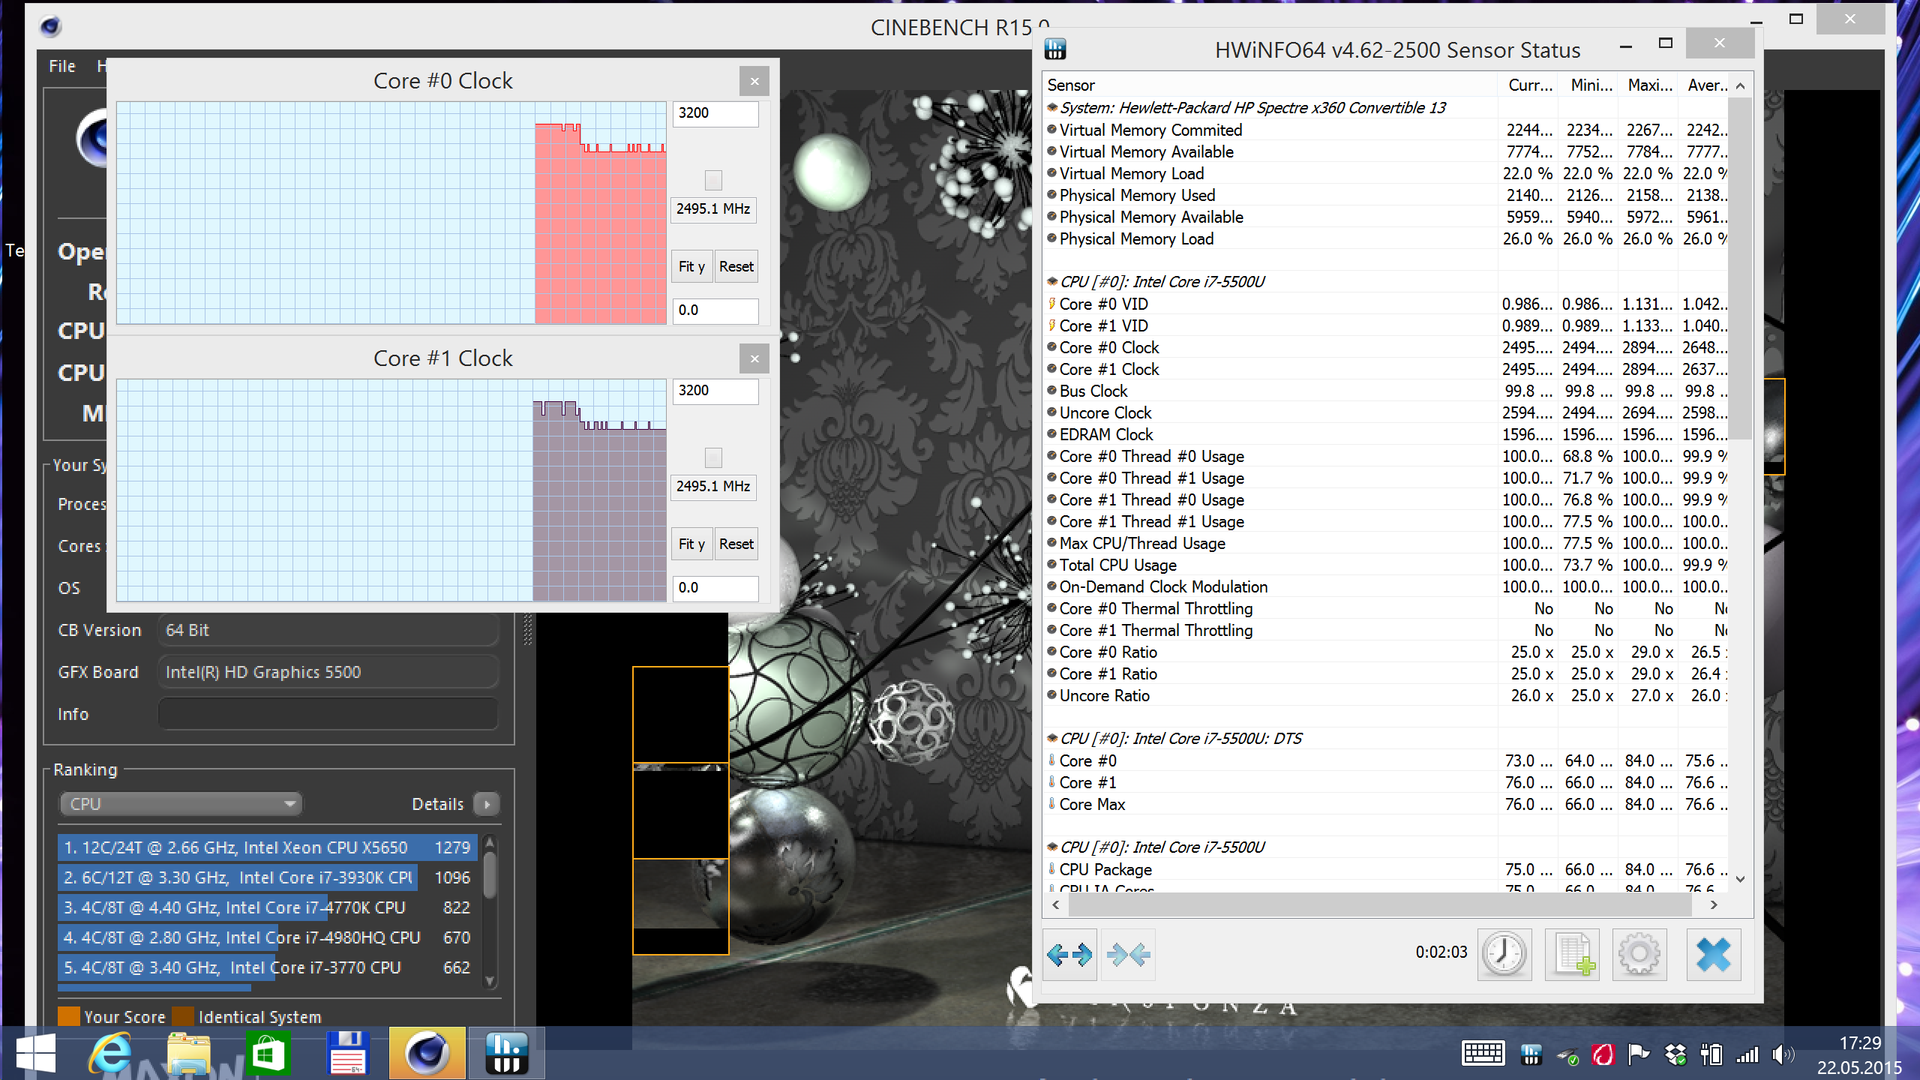Image resolution: width=1920 pixels, height=1080 pixels.
Task: Start sensor logging with the sheet-plus icon
Action: click(1571, 955)
